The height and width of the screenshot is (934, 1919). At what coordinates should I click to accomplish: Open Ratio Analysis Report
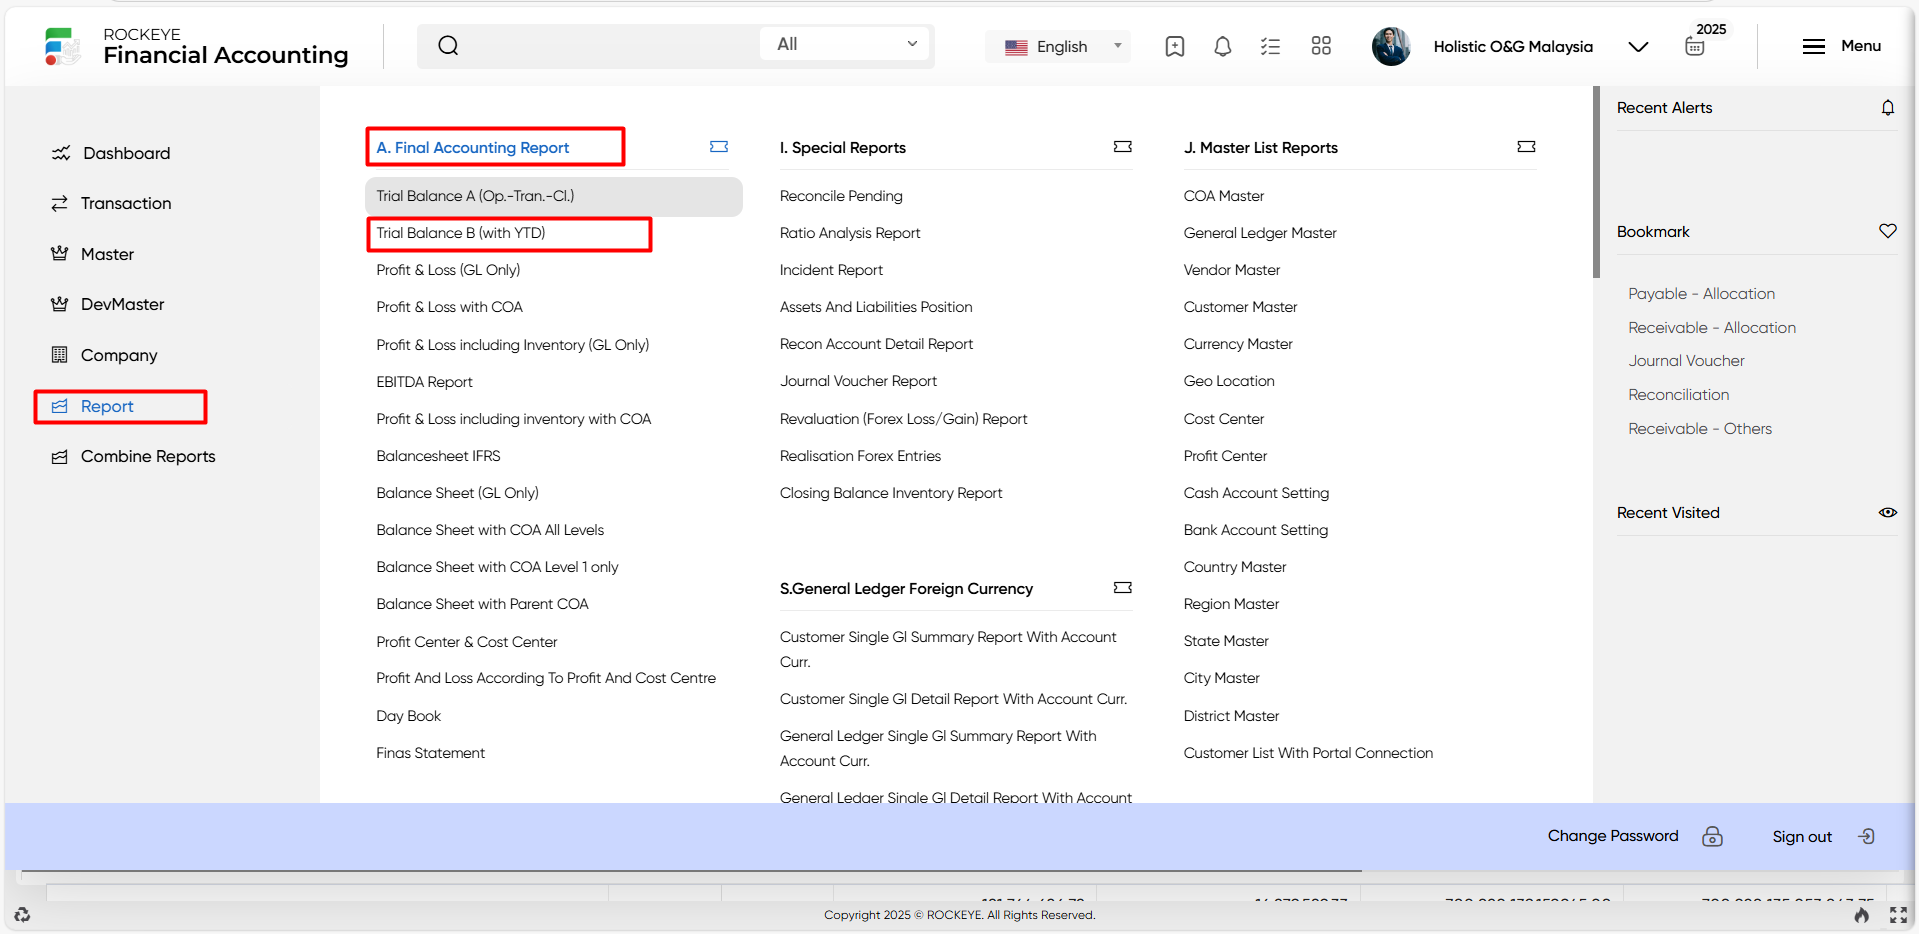(850, 233)
